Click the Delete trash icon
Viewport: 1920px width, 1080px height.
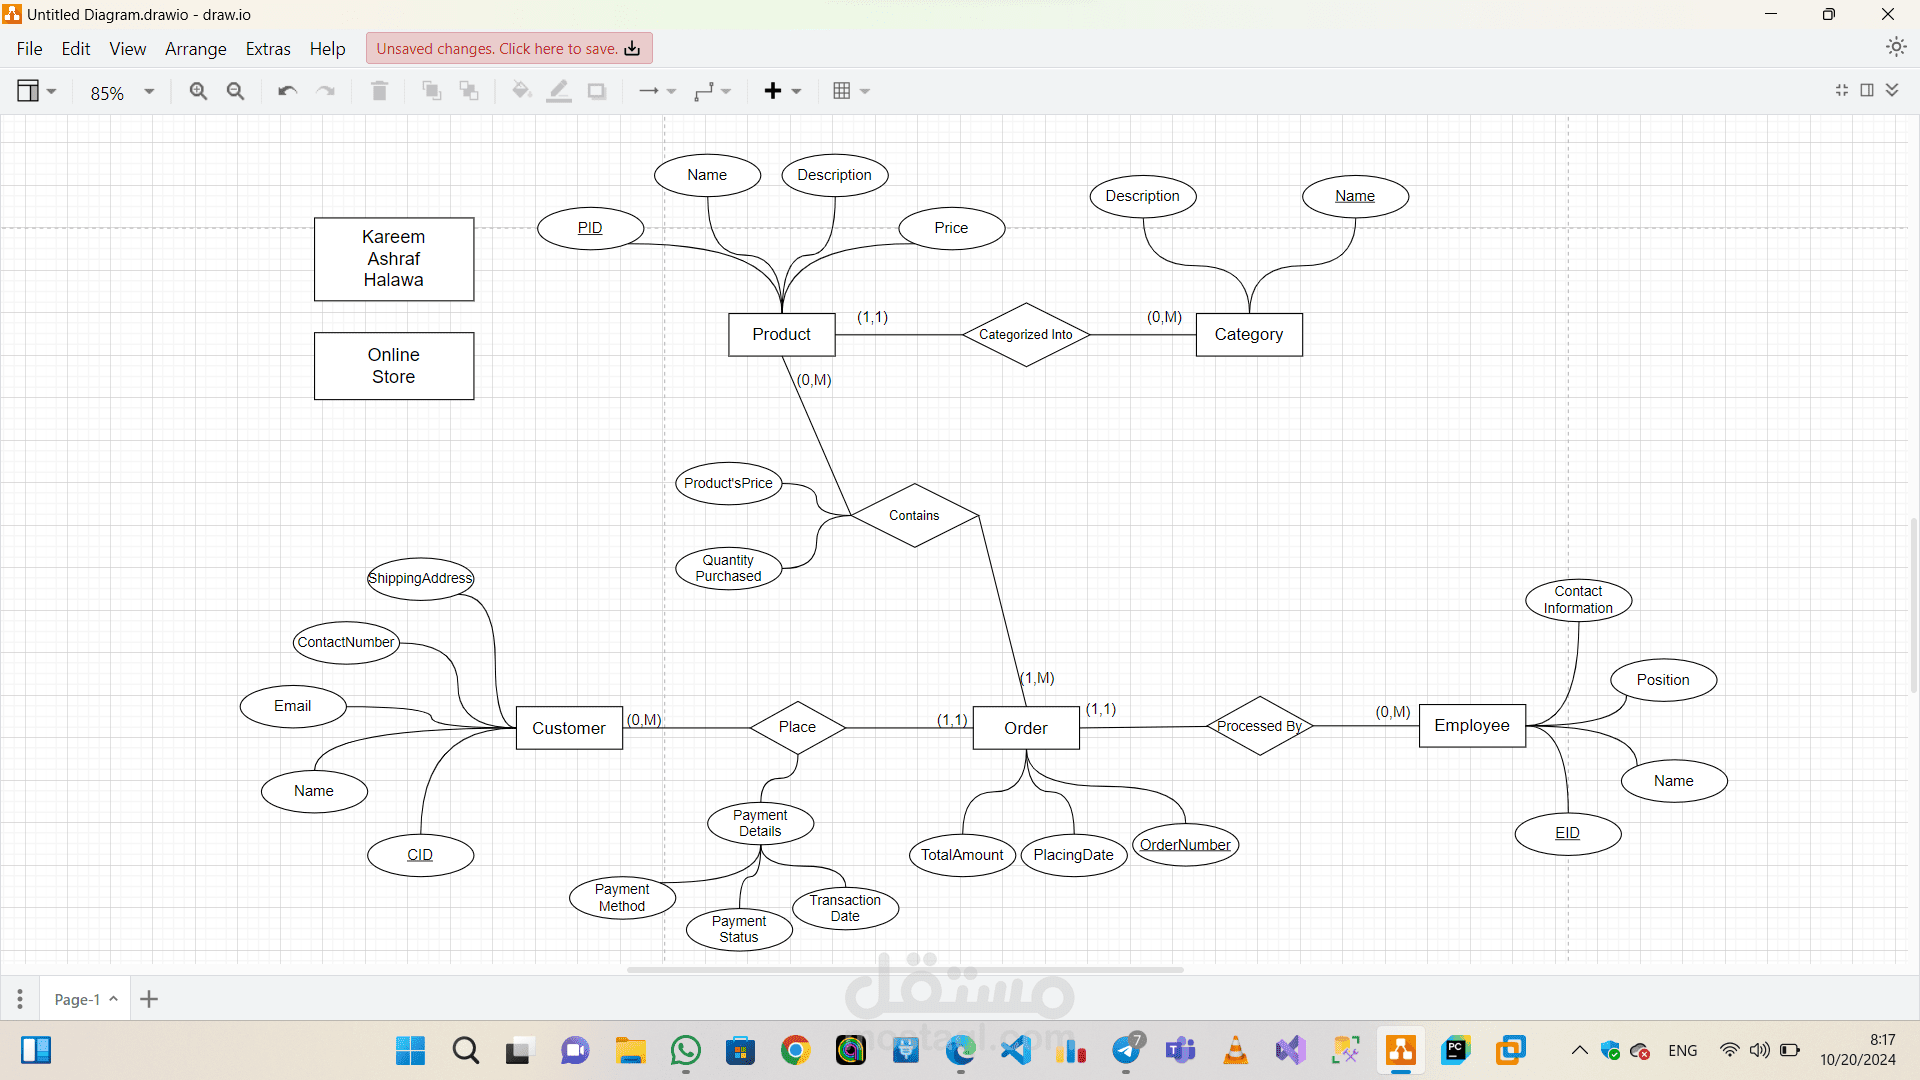pyautogui.click(x=379, y=91)
